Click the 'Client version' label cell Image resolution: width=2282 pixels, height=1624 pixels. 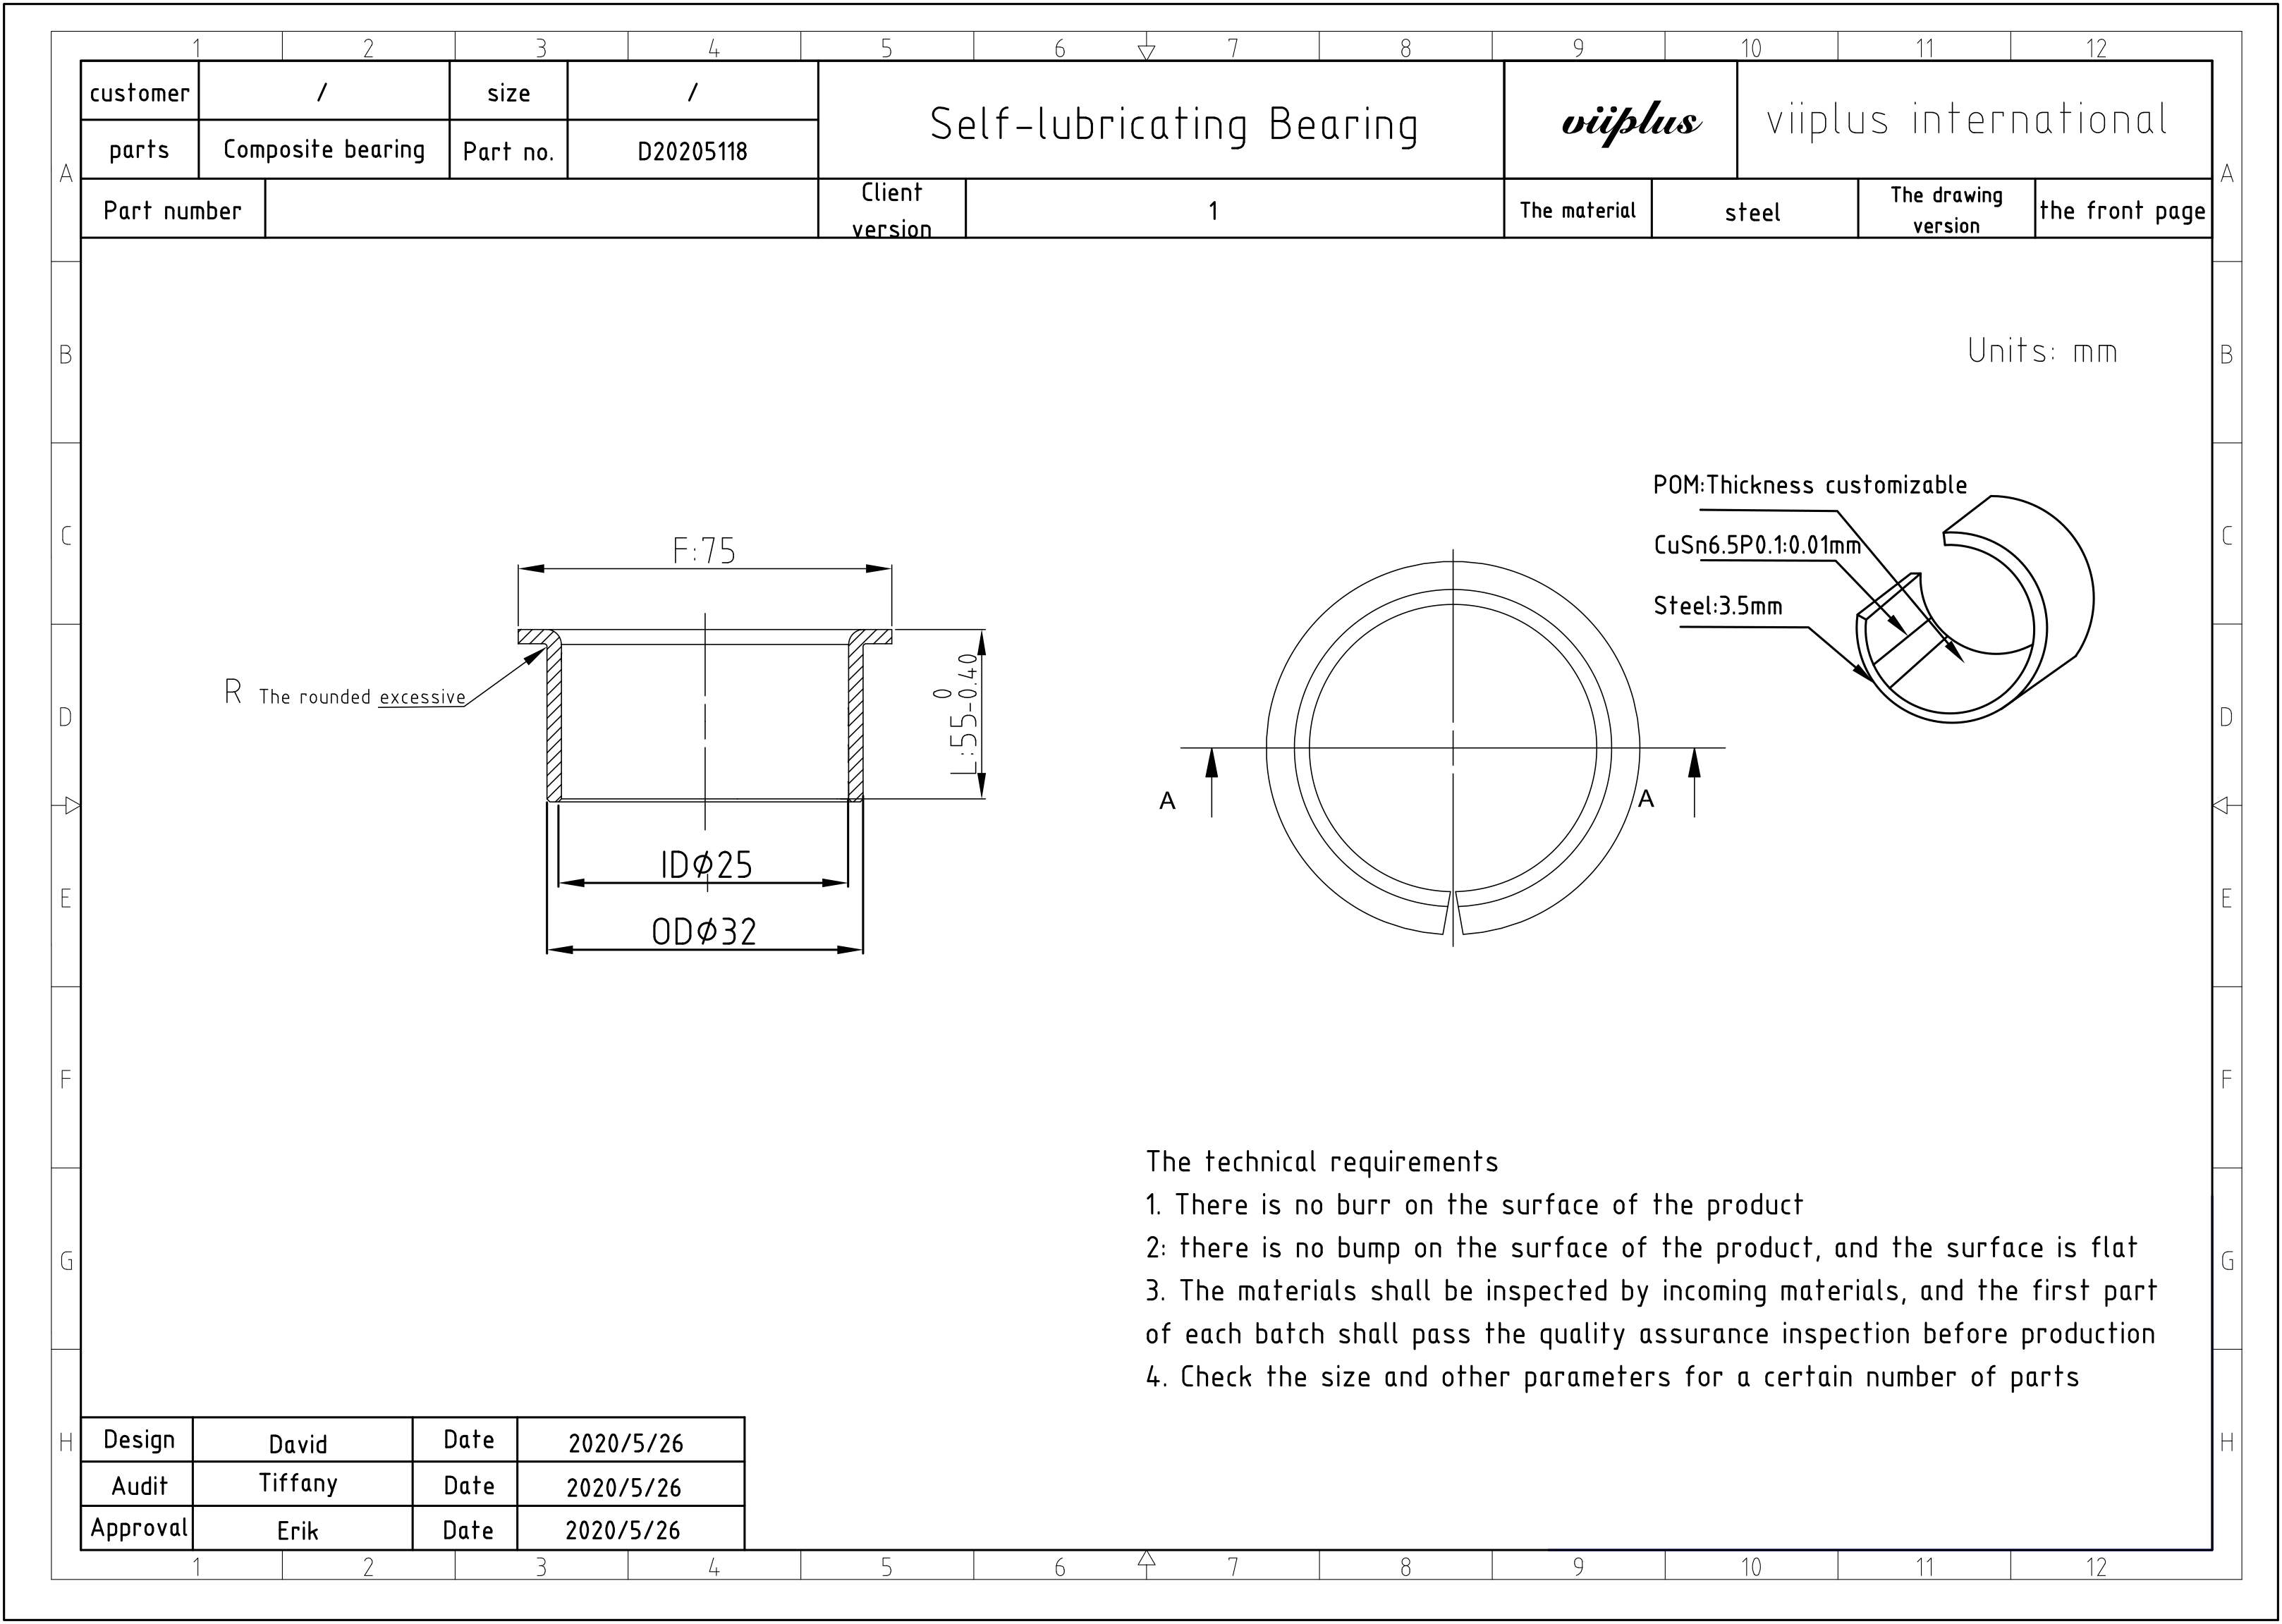(x=892, y=209)
